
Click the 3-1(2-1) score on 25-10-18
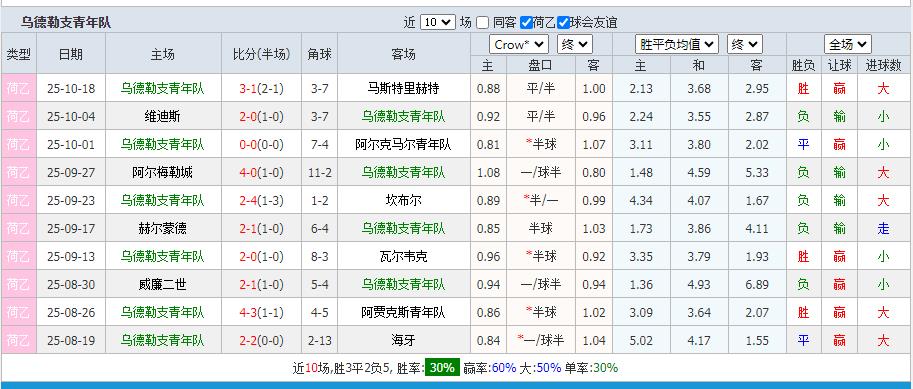pos(261,89)
